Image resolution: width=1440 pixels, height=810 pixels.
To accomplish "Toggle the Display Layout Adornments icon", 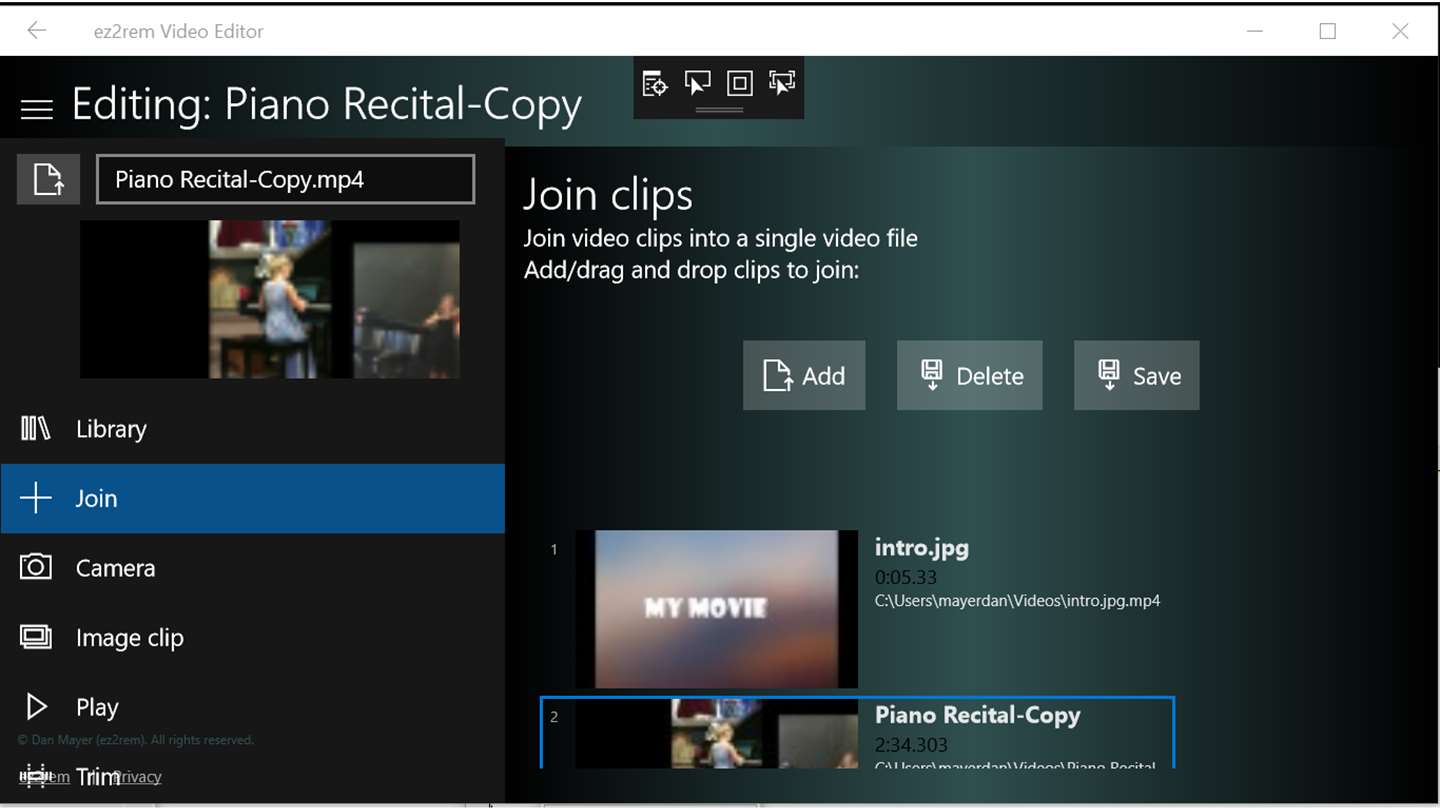I will (x=740, y=83).
